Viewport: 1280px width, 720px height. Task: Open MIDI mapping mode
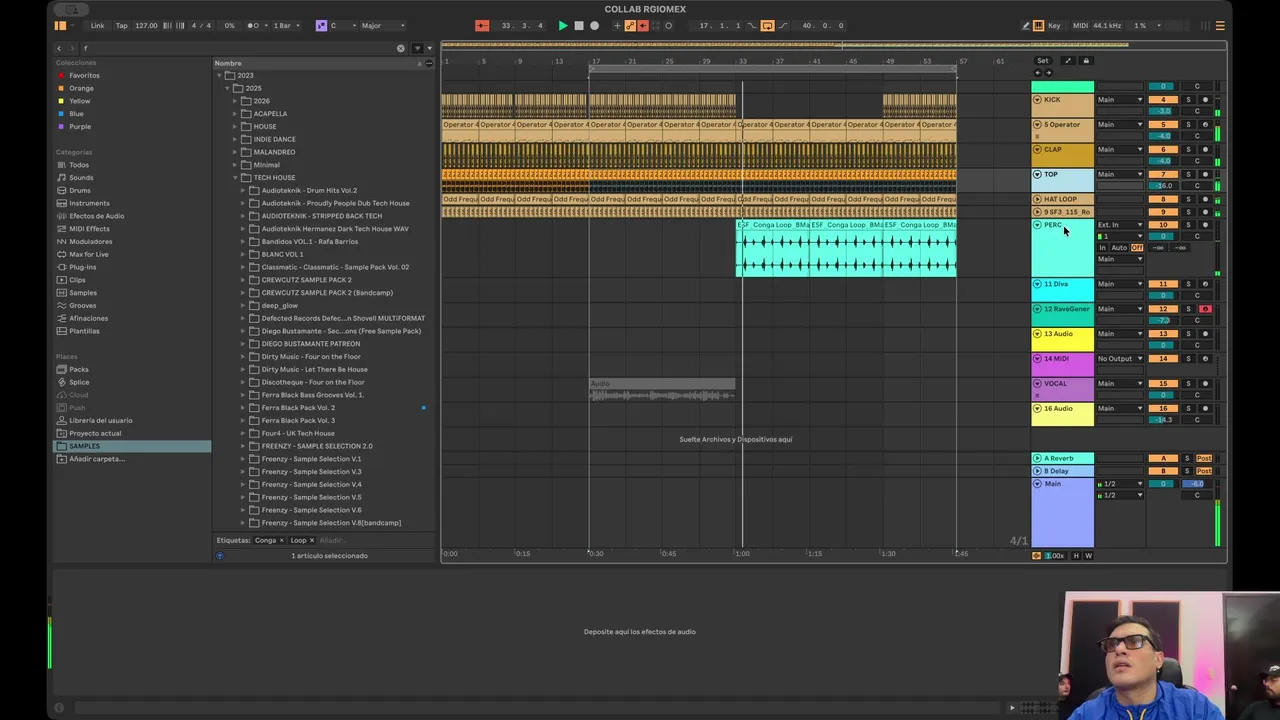pos(1080,26)
